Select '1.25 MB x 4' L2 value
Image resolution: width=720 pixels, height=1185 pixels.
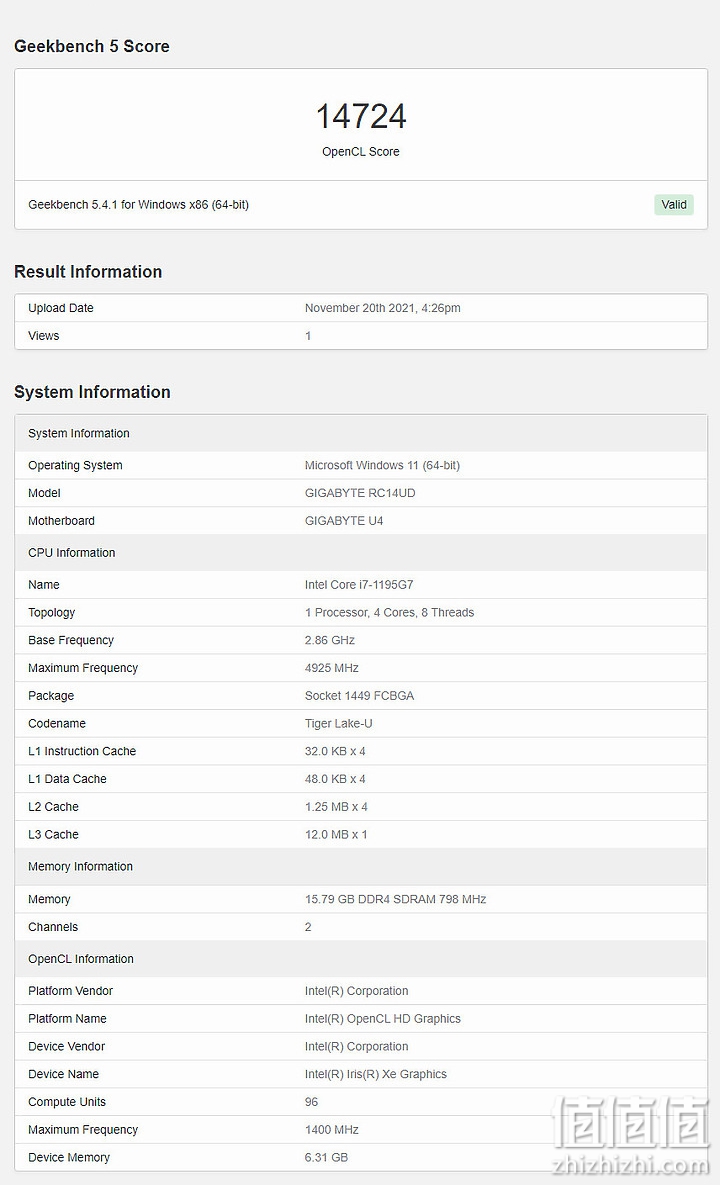336,808
